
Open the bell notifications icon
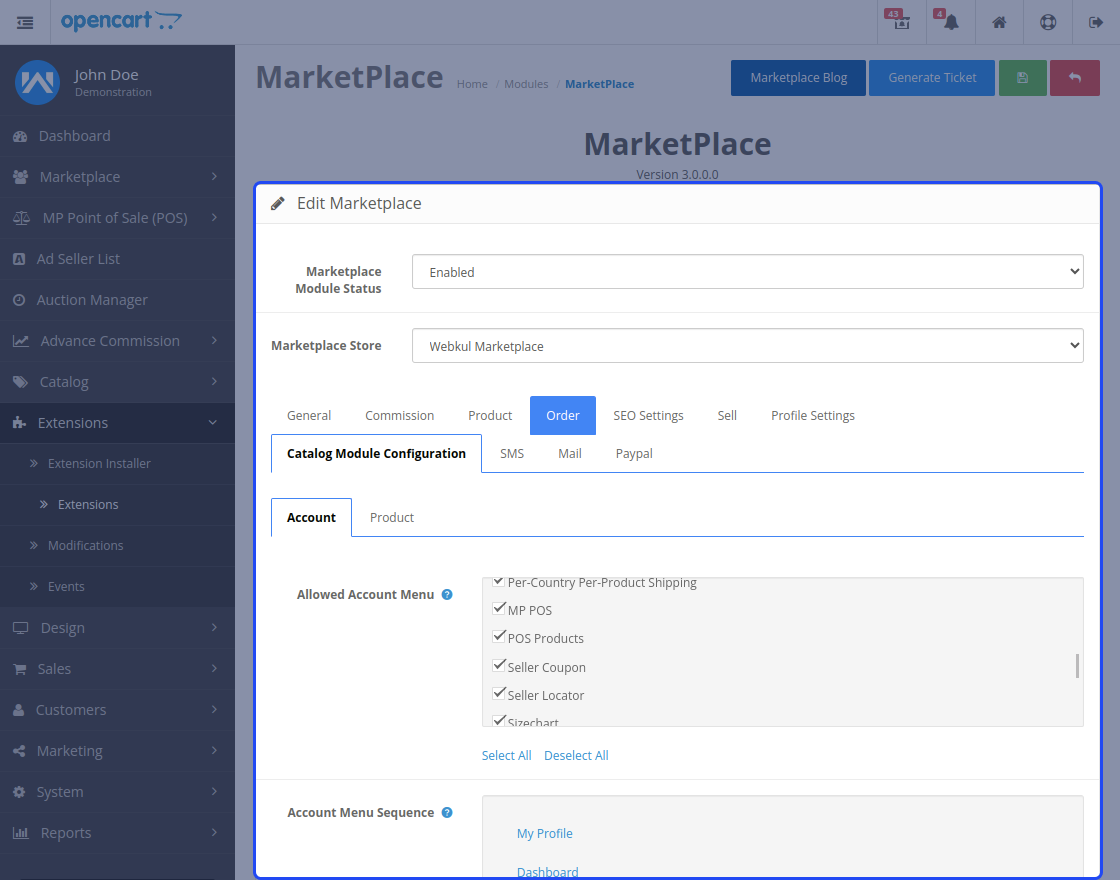pos(951,22)
